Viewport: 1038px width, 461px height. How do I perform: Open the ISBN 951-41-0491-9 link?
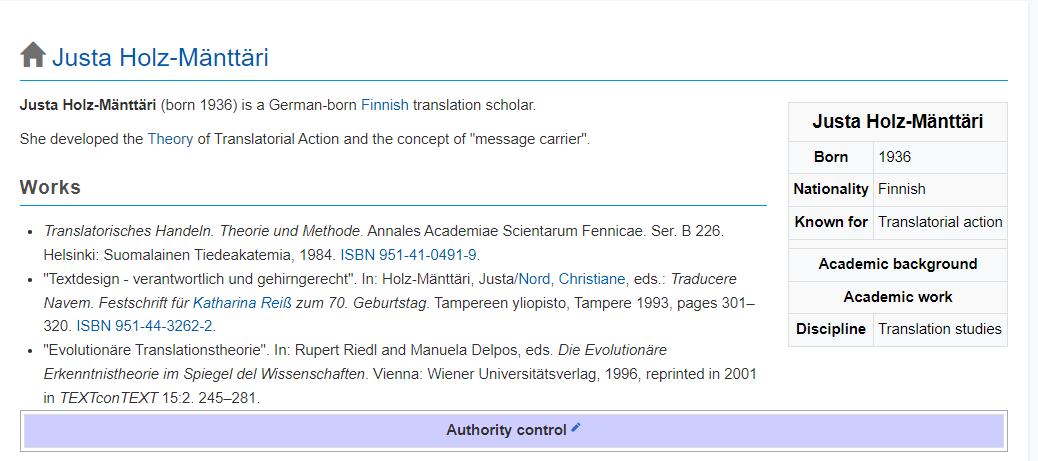408,254
